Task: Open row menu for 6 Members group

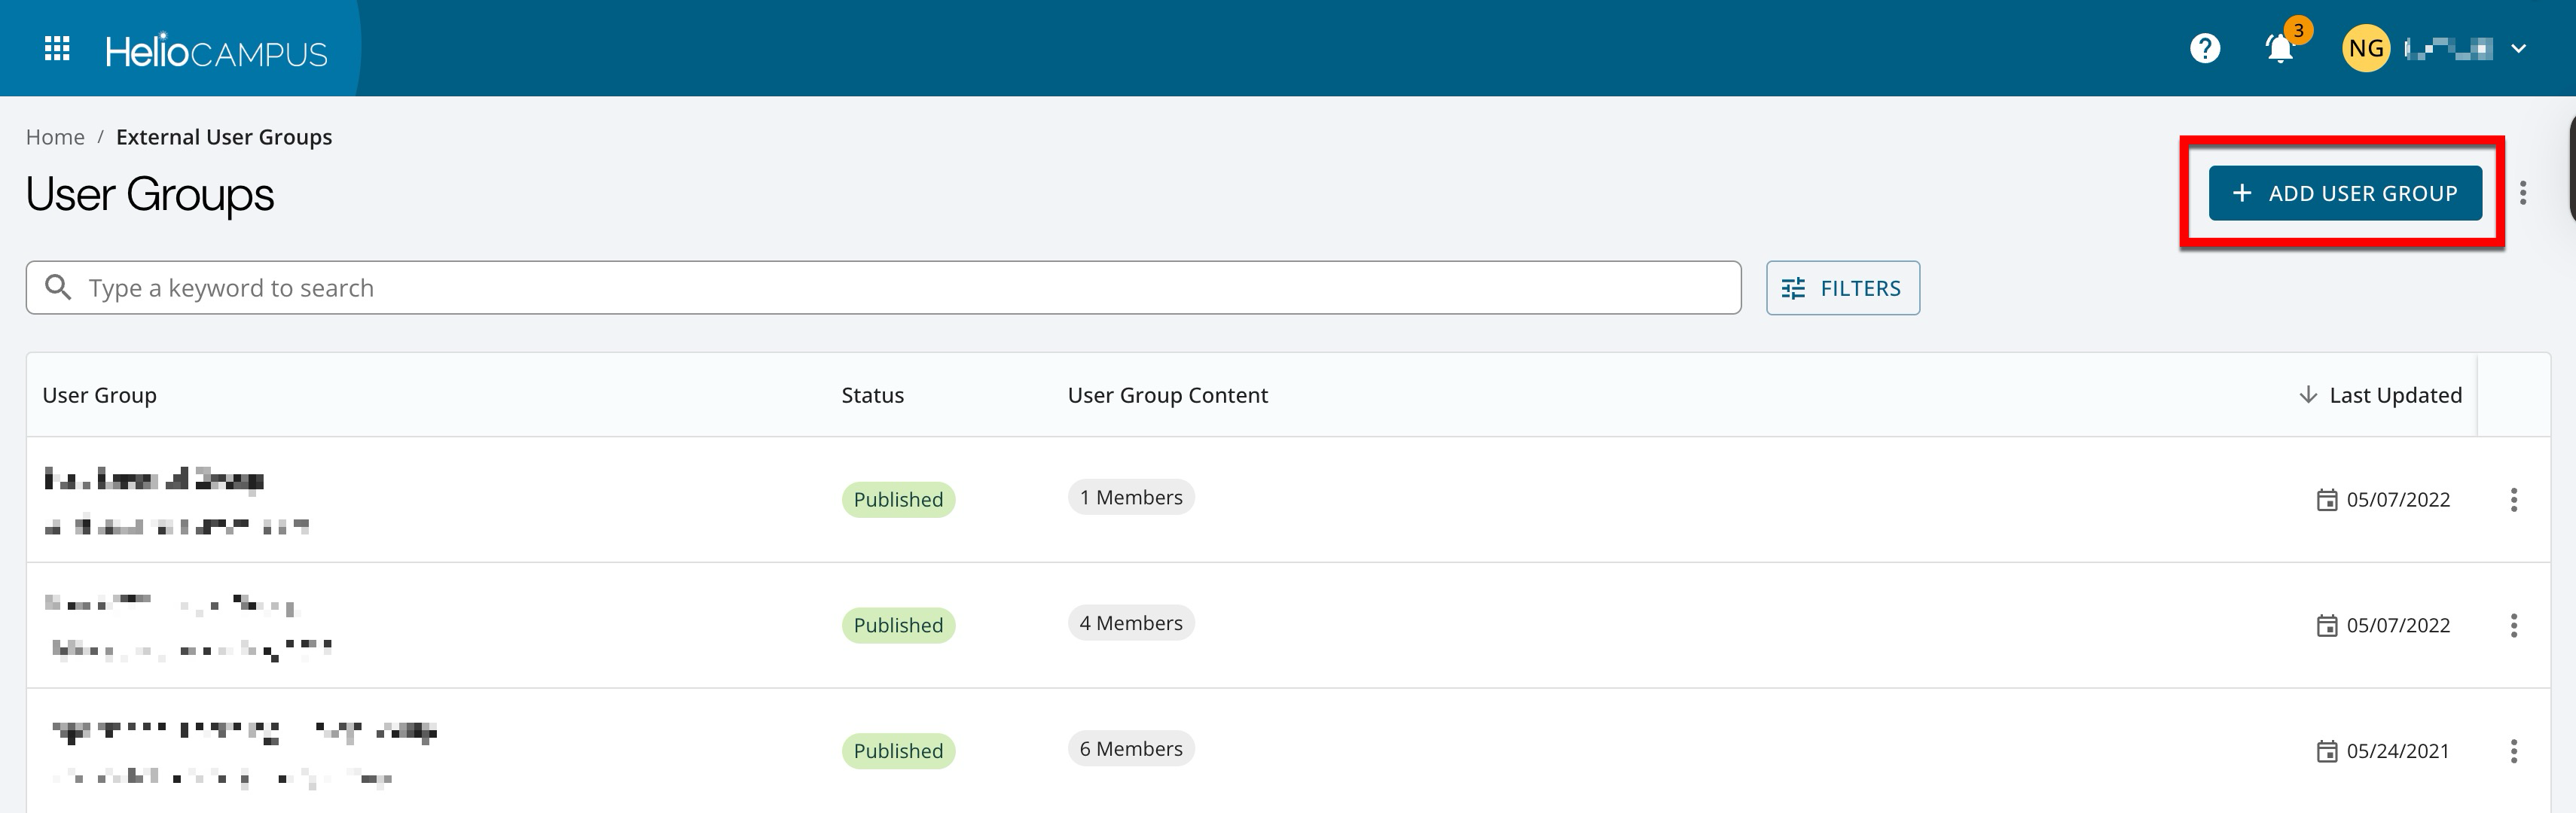Action: tap(2513, 751)
